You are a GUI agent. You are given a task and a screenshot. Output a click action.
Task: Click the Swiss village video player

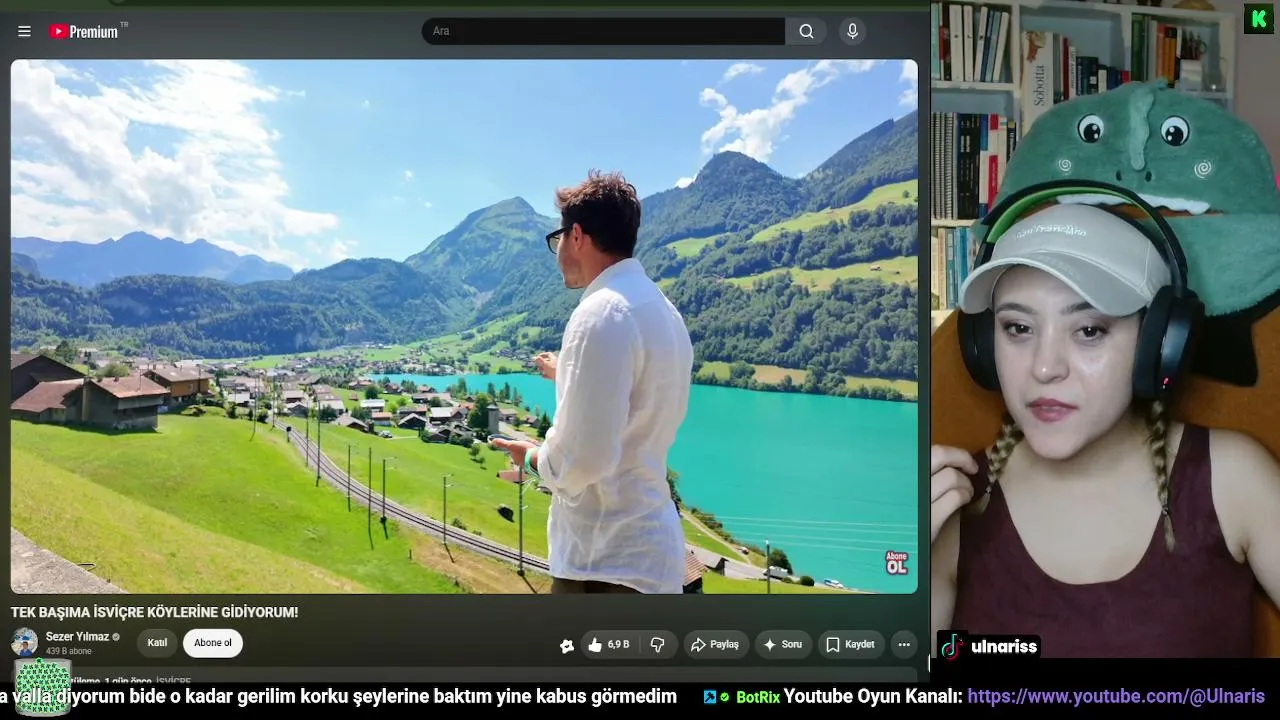tap(464, 326)
